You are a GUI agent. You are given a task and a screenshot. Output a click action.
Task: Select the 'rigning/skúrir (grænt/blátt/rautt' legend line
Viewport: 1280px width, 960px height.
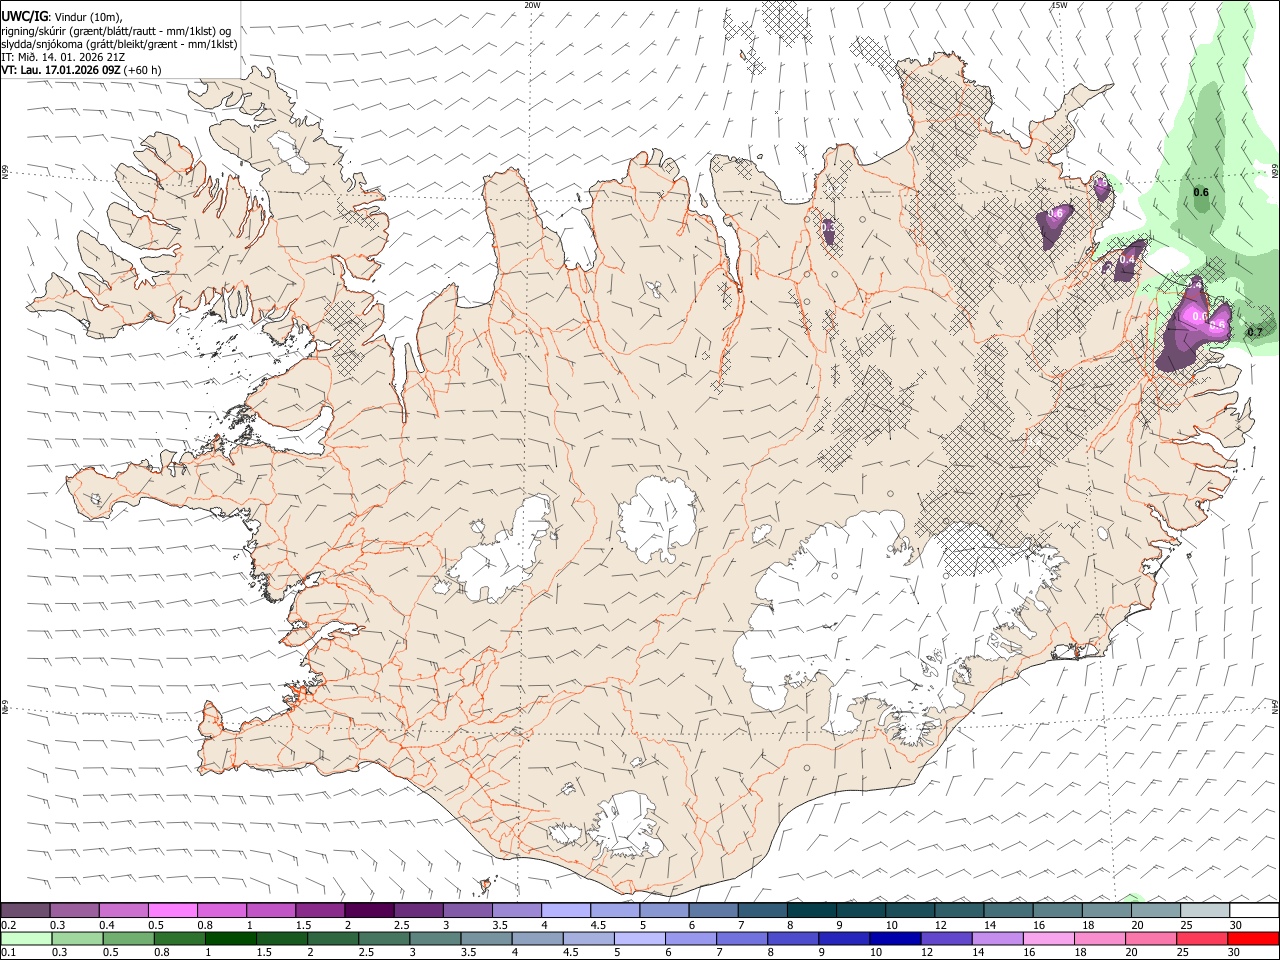pyautogui.click(x=116, y=31)
